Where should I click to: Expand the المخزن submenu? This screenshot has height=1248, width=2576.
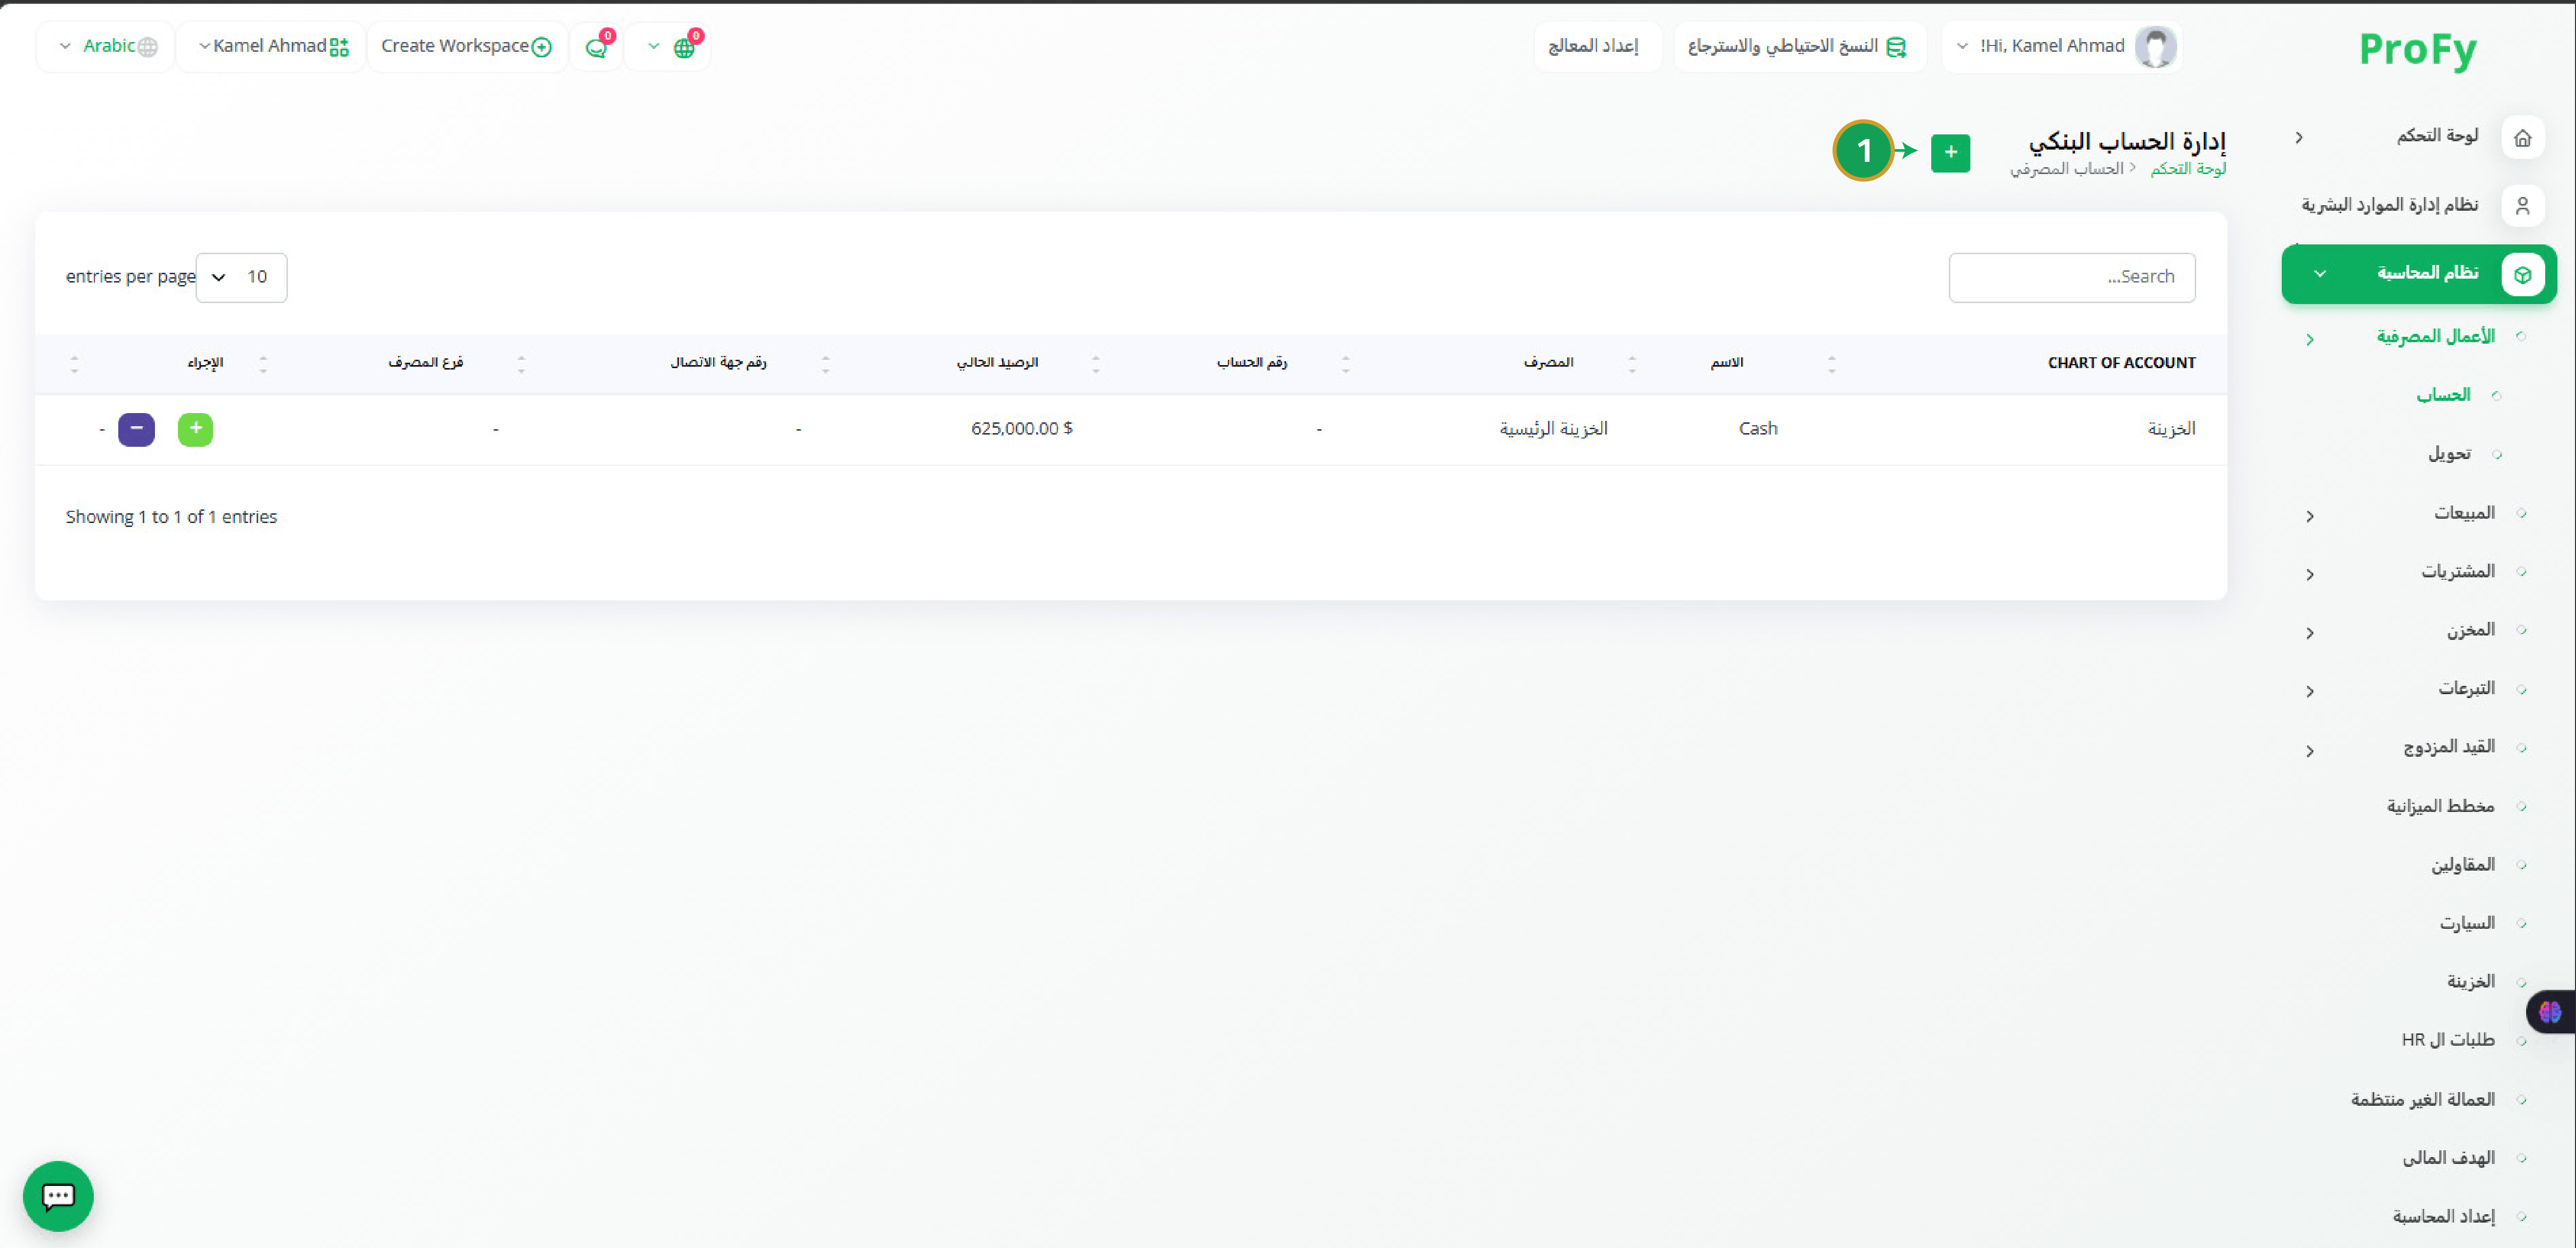click(x=2310, y=633)
